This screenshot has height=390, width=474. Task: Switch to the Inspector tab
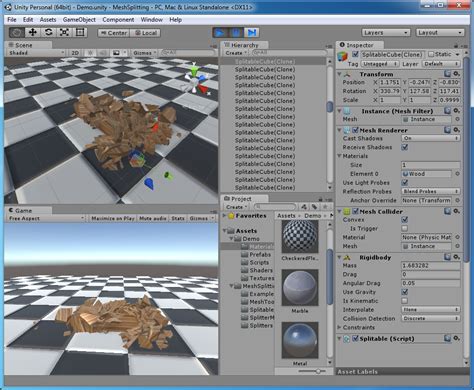360,45
